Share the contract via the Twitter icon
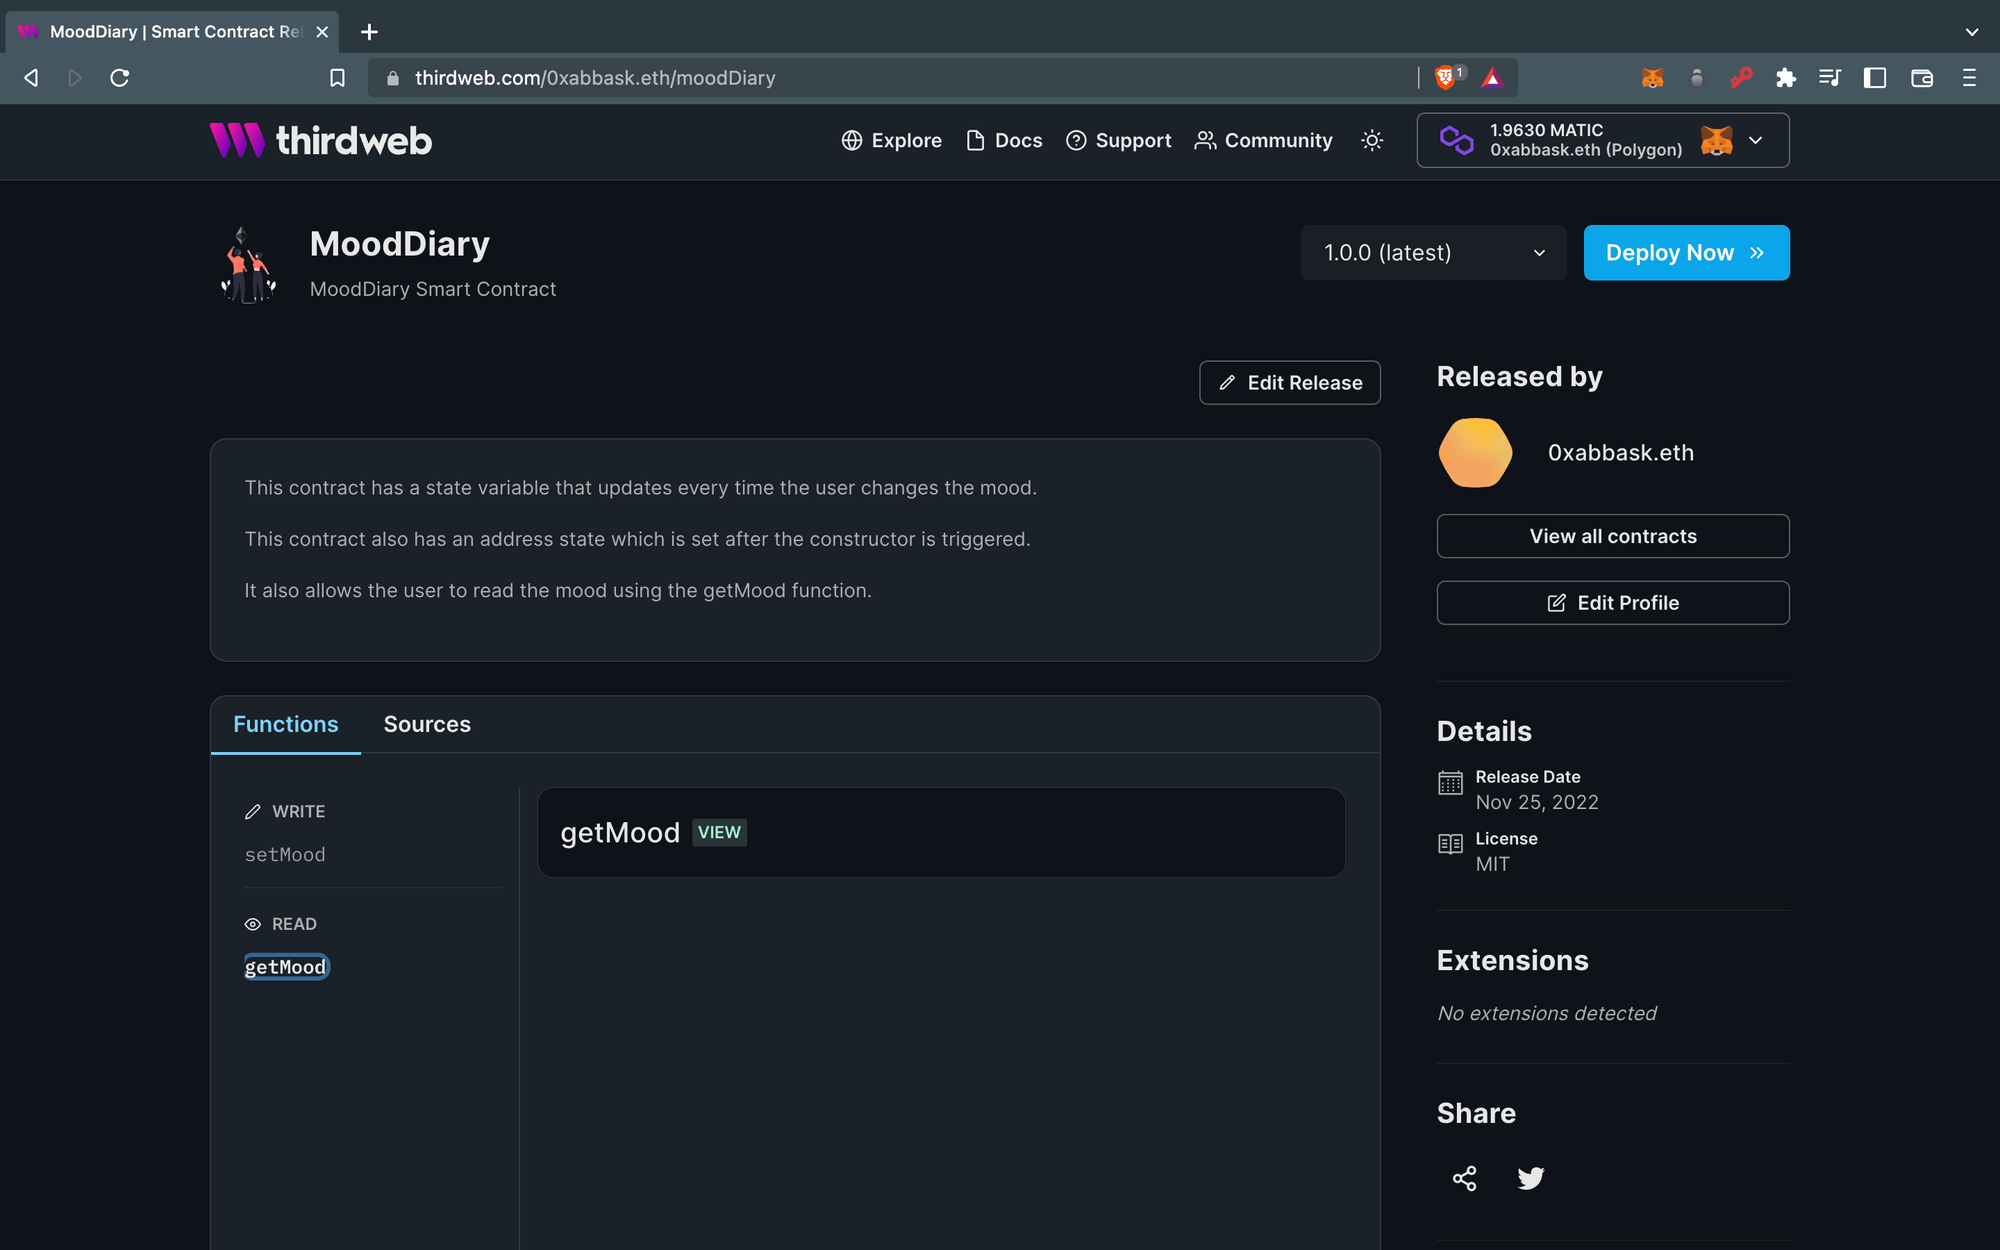2000x1250 pixels. pyautogui.click(x=1530, y=1178)
